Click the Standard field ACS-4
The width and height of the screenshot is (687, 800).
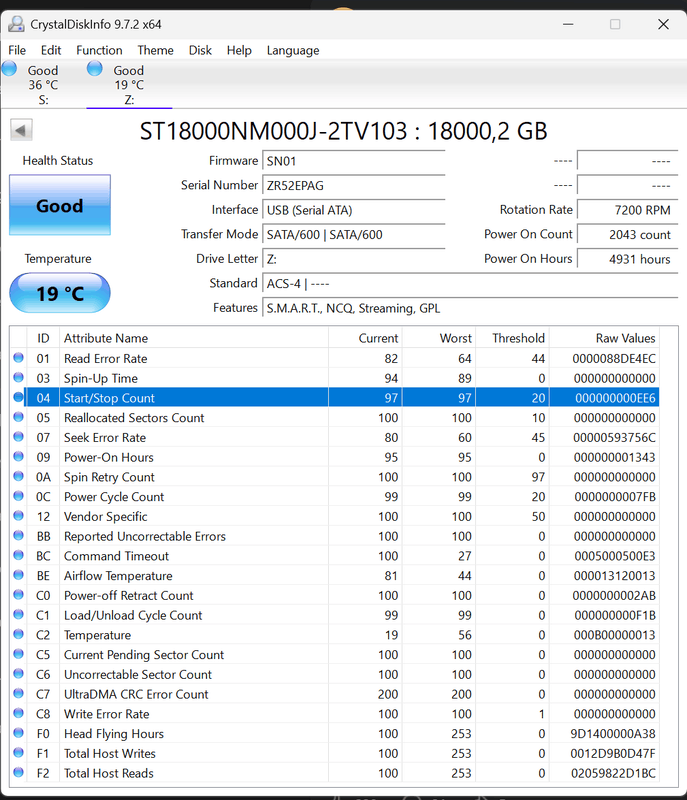pos(470,284)
